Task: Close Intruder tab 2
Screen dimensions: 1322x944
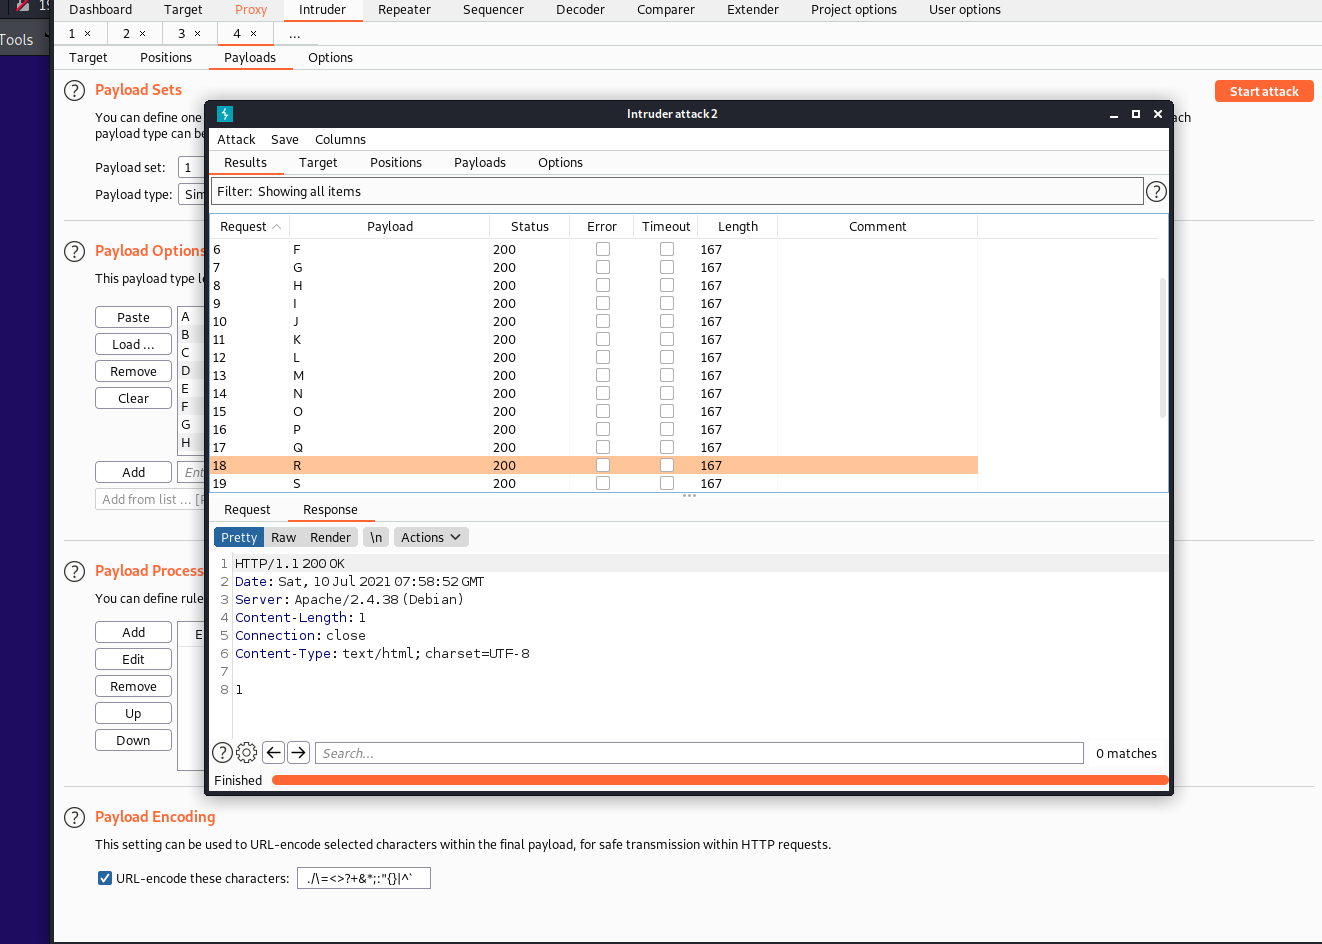Action: click(x=143, y=34)
